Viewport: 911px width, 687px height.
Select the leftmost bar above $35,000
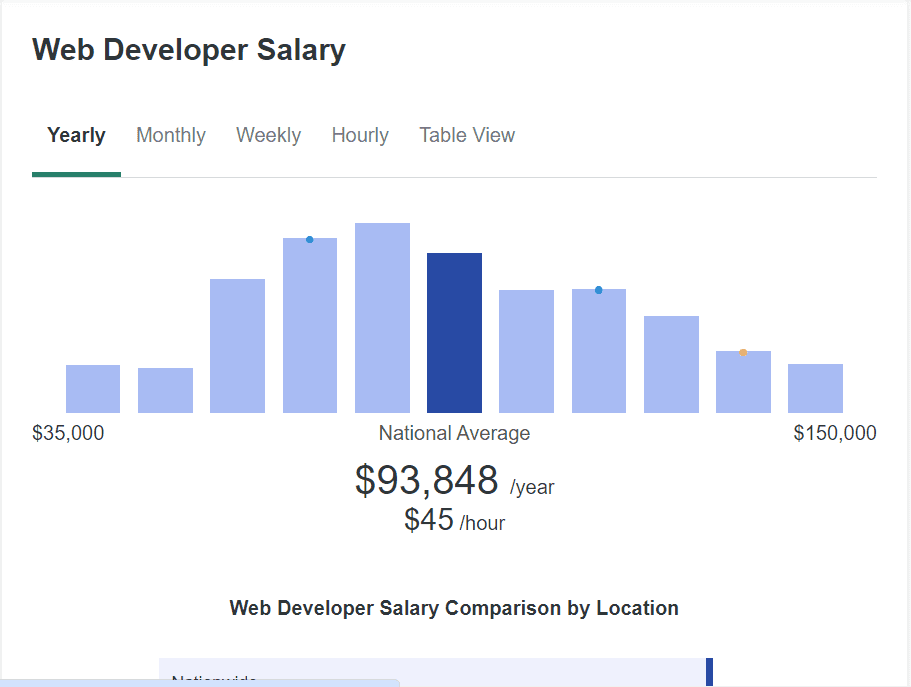(93, 389)
